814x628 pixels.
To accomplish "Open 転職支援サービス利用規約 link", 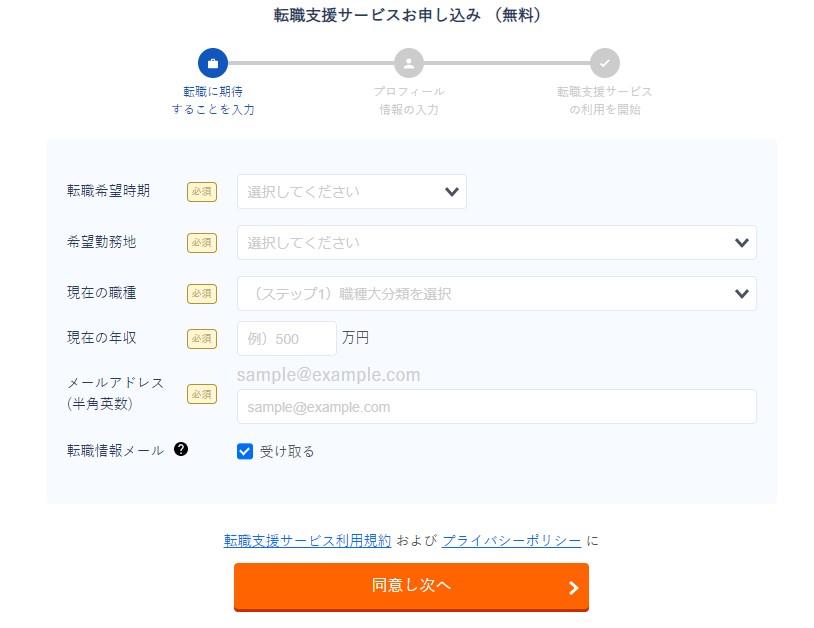I will [307, 540].
